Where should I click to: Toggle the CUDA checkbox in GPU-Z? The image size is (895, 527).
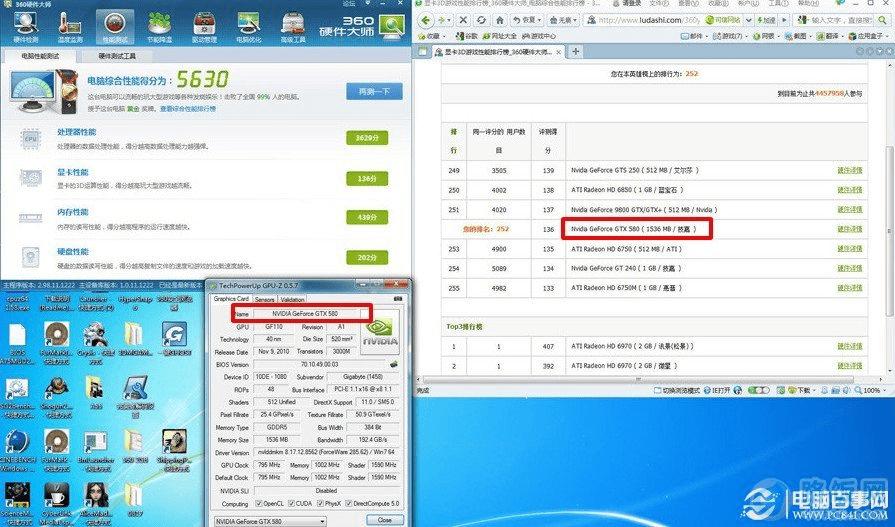(292, 504)
